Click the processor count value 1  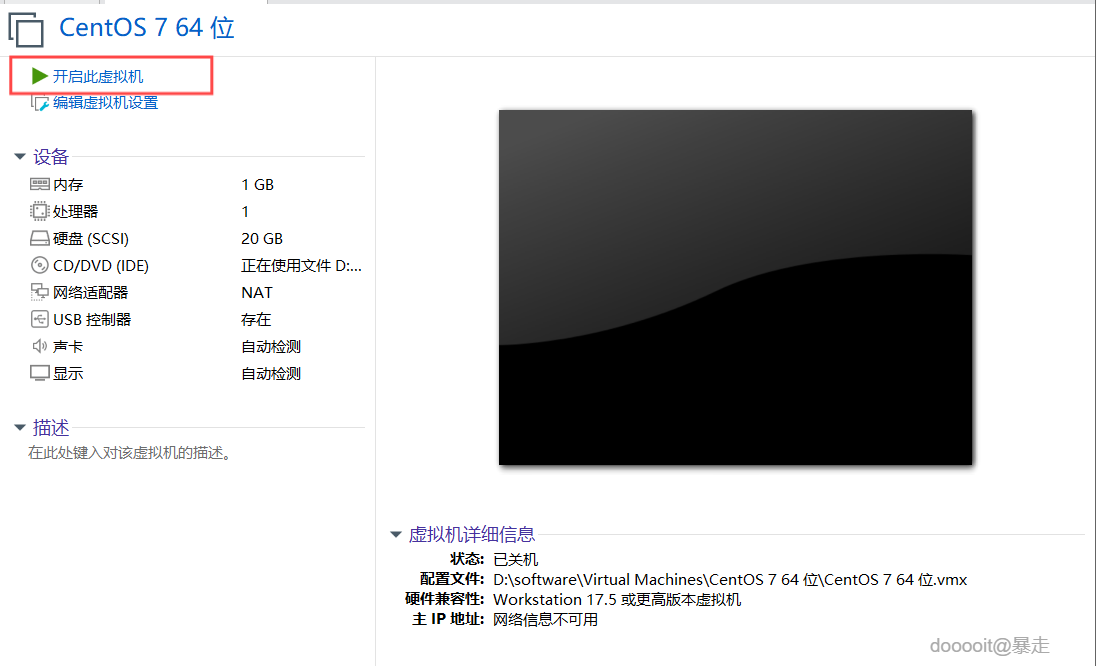point(245,211)
